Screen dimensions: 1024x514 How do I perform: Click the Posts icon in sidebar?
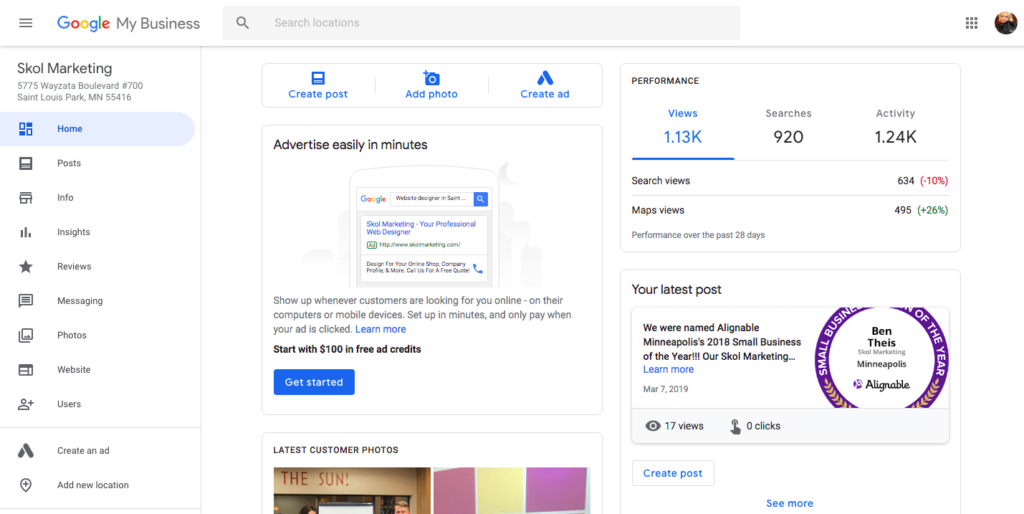(25, 163)
